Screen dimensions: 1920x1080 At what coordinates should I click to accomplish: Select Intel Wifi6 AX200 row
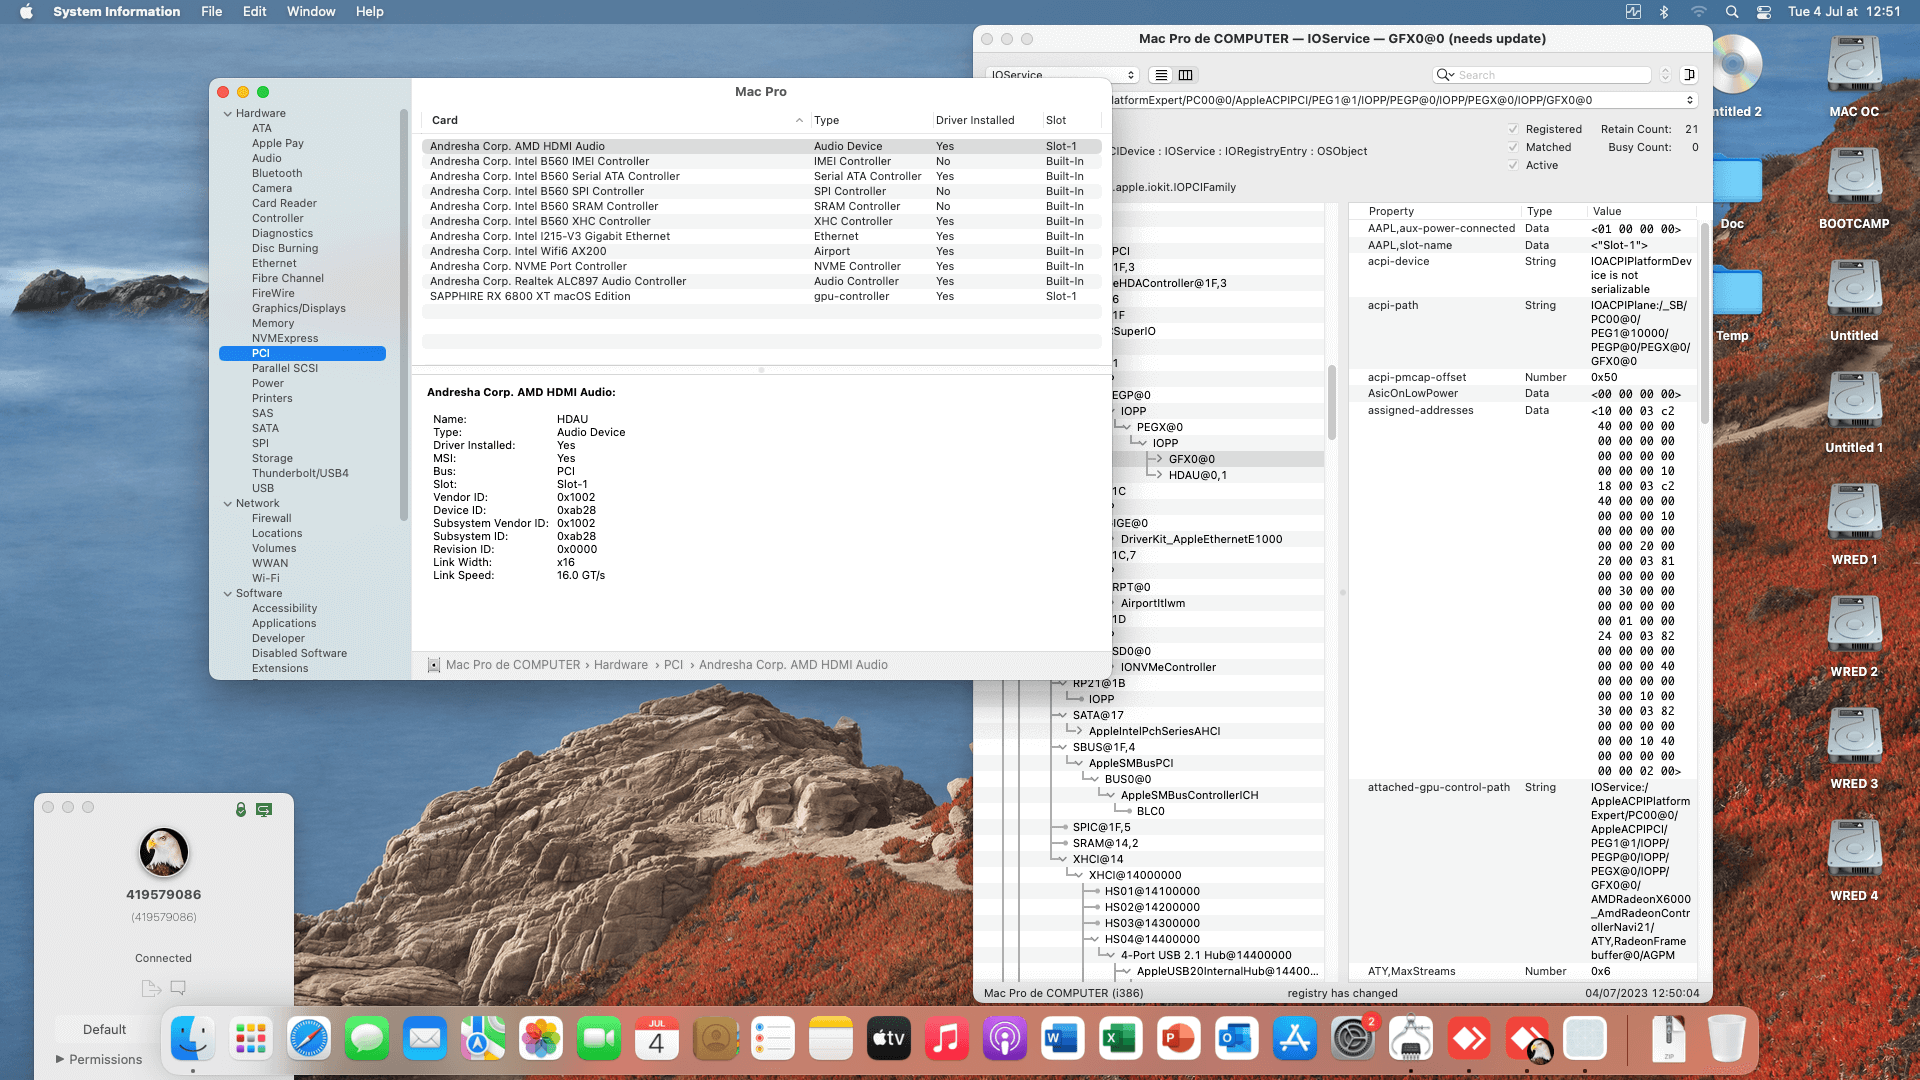click(x=761, y=251)
